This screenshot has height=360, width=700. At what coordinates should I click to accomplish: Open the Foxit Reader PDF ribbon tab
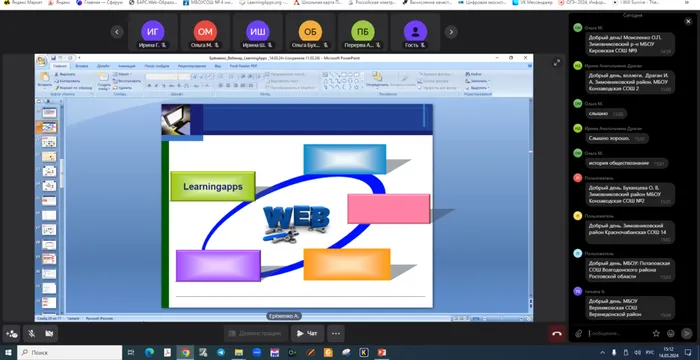pos(243,66)
